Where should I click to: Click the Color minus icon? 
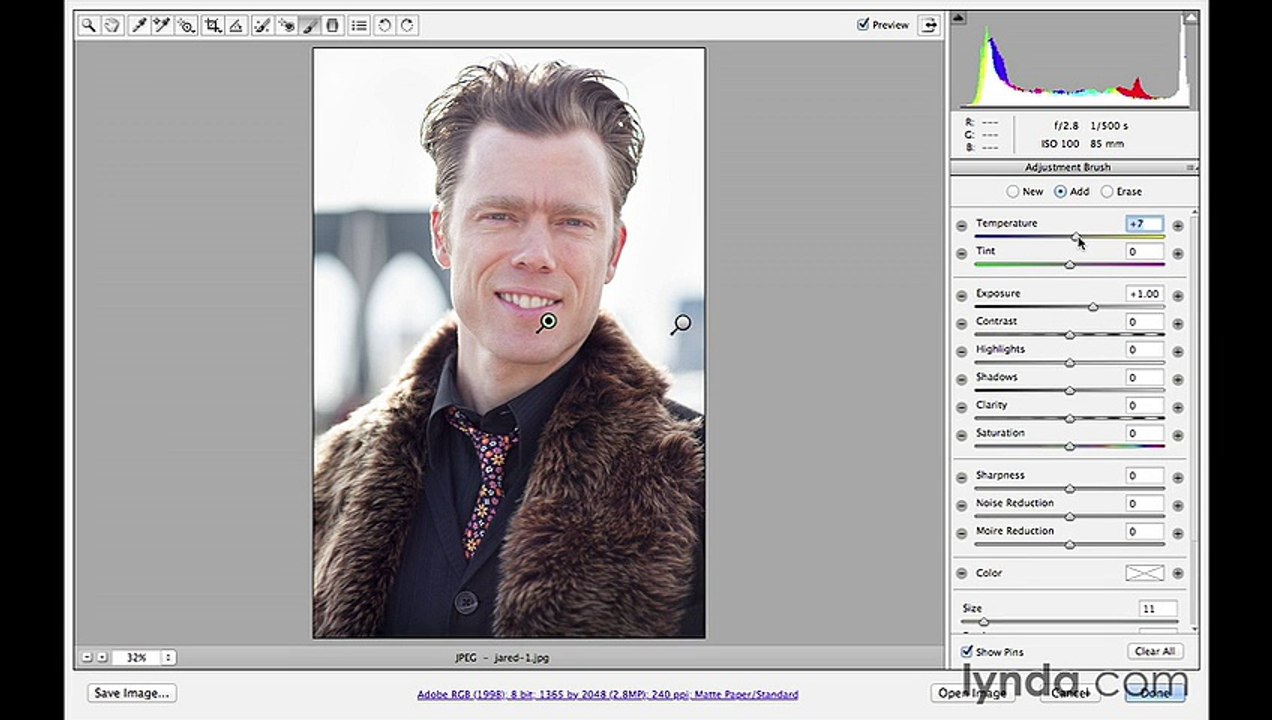961,573
